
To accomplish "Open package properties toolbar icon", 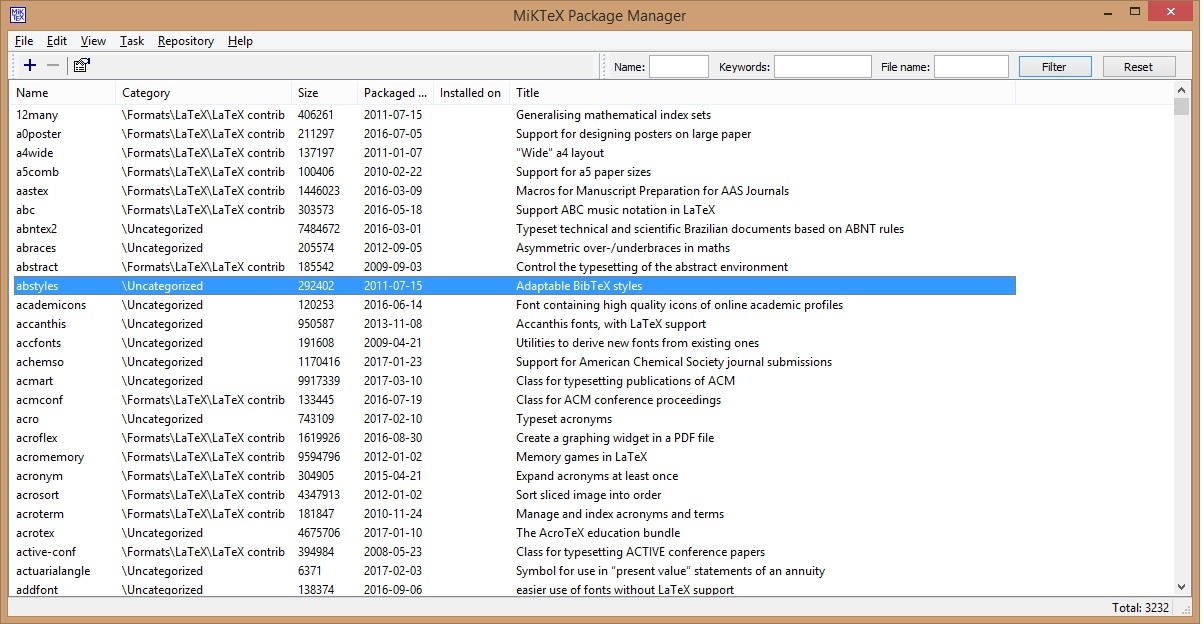I will point(81,66).
